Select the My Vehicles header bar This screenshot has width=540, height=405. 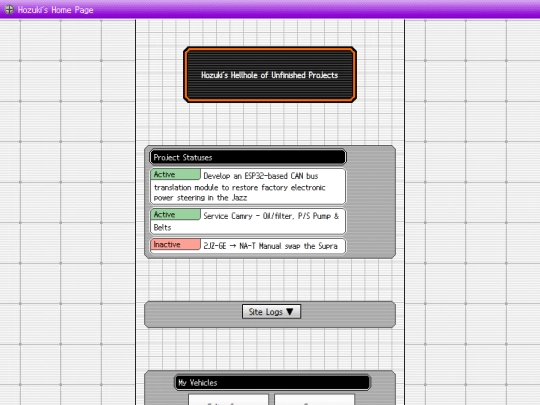[x=272, y=382]
